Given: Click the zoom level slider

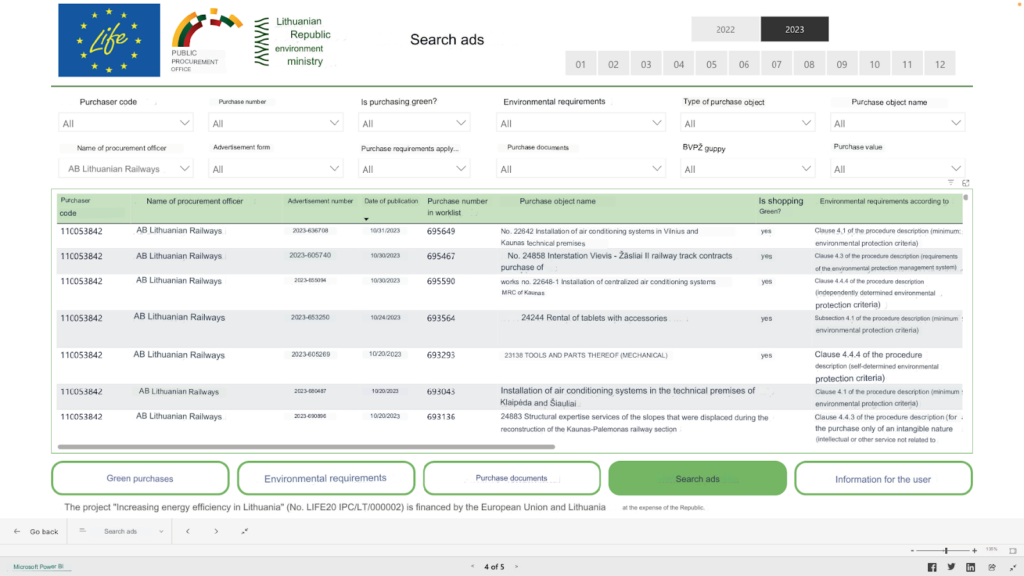Looking at the screenshot, I should [945, 550].
